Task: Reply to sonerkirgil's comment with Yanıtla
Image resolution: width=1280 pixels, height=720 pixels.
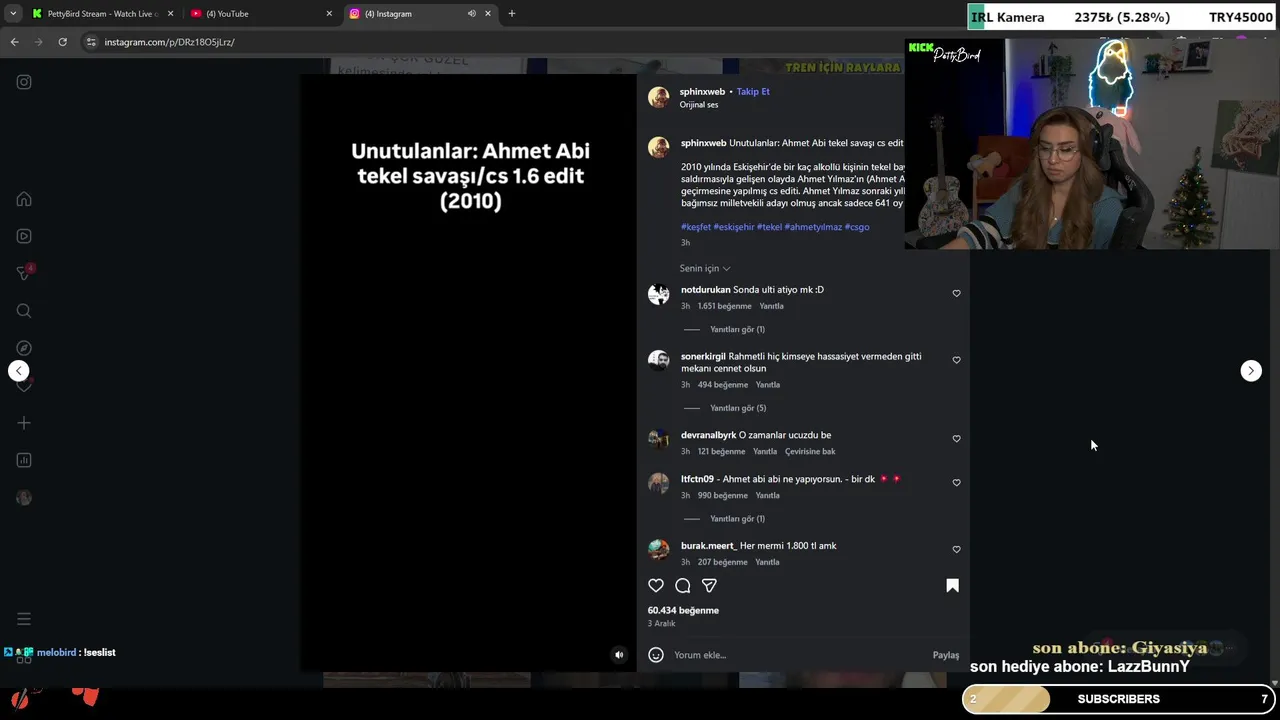Action: tap(768, 385)
